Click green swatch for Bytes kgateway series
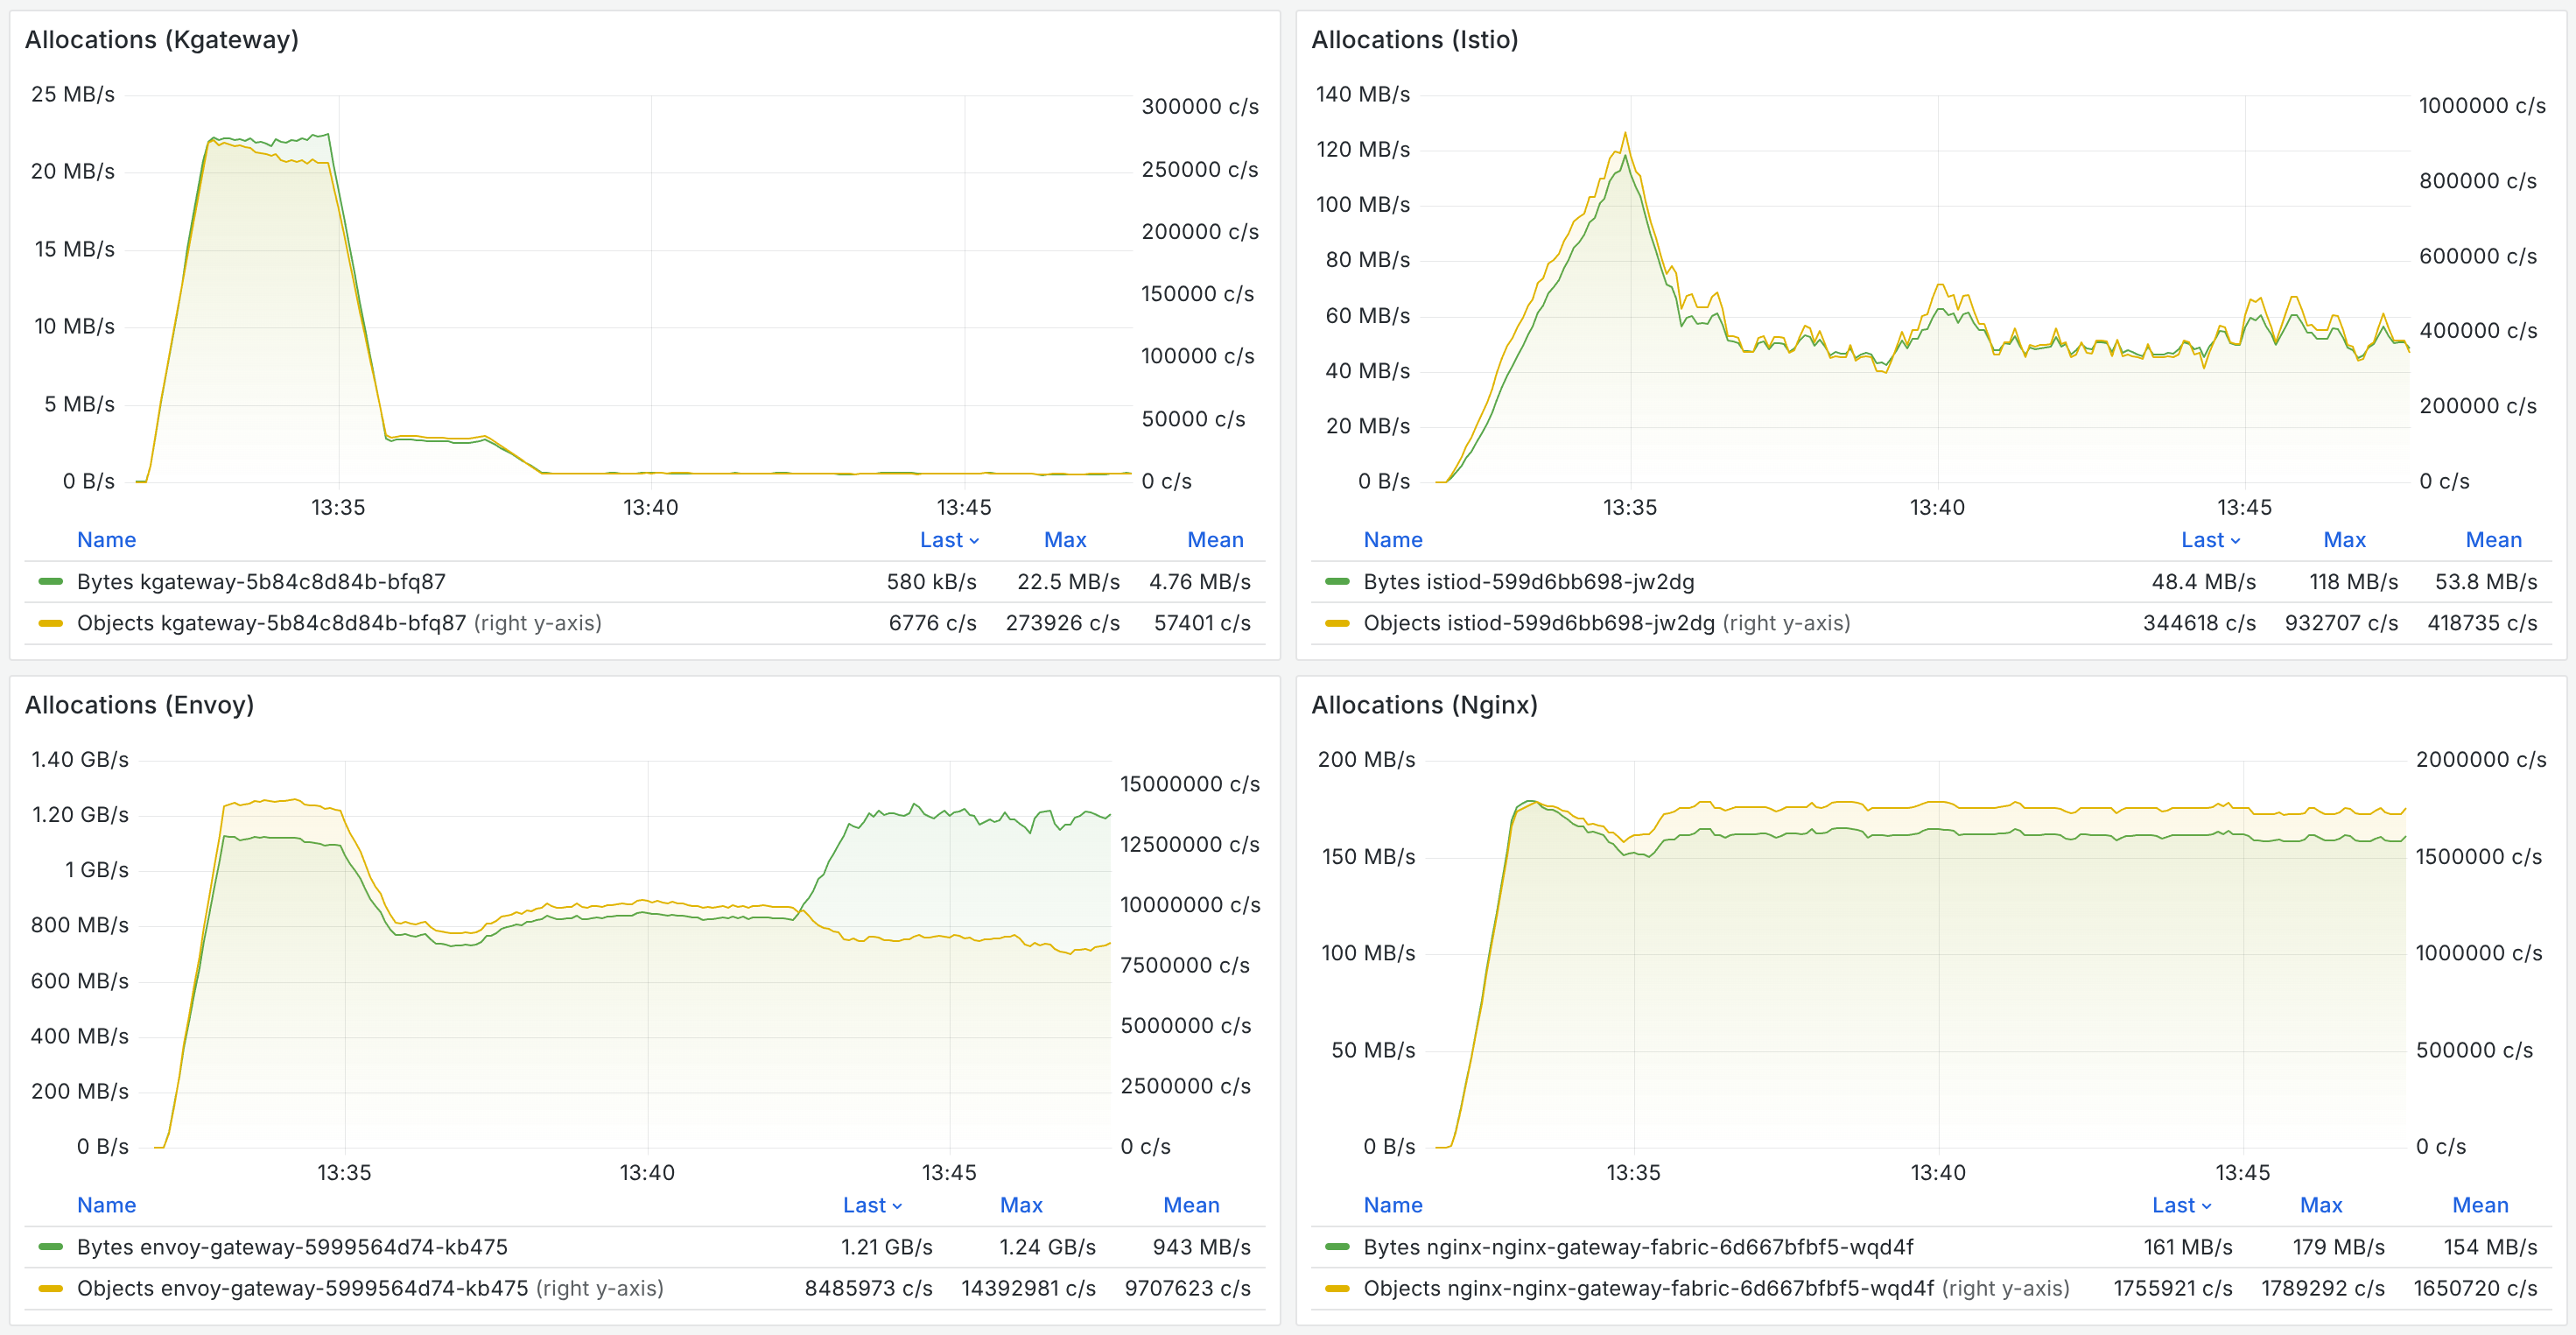 (50, 582)
